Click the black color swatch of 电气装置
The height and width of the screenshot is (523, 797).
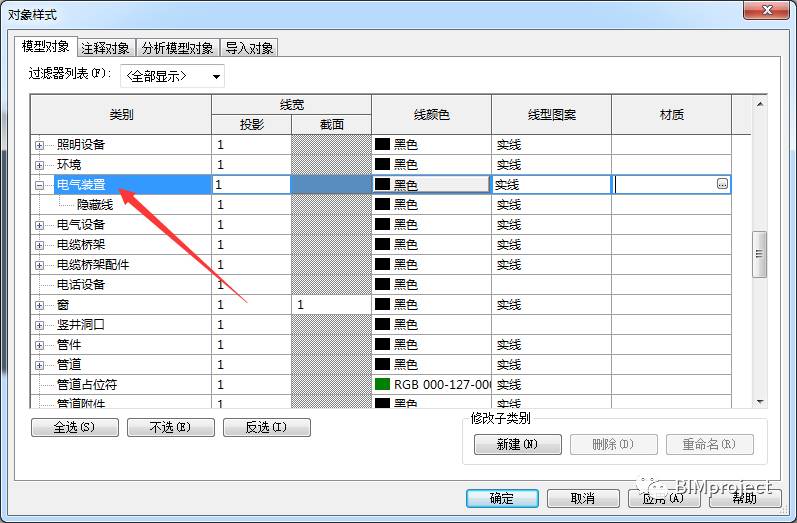382,184
